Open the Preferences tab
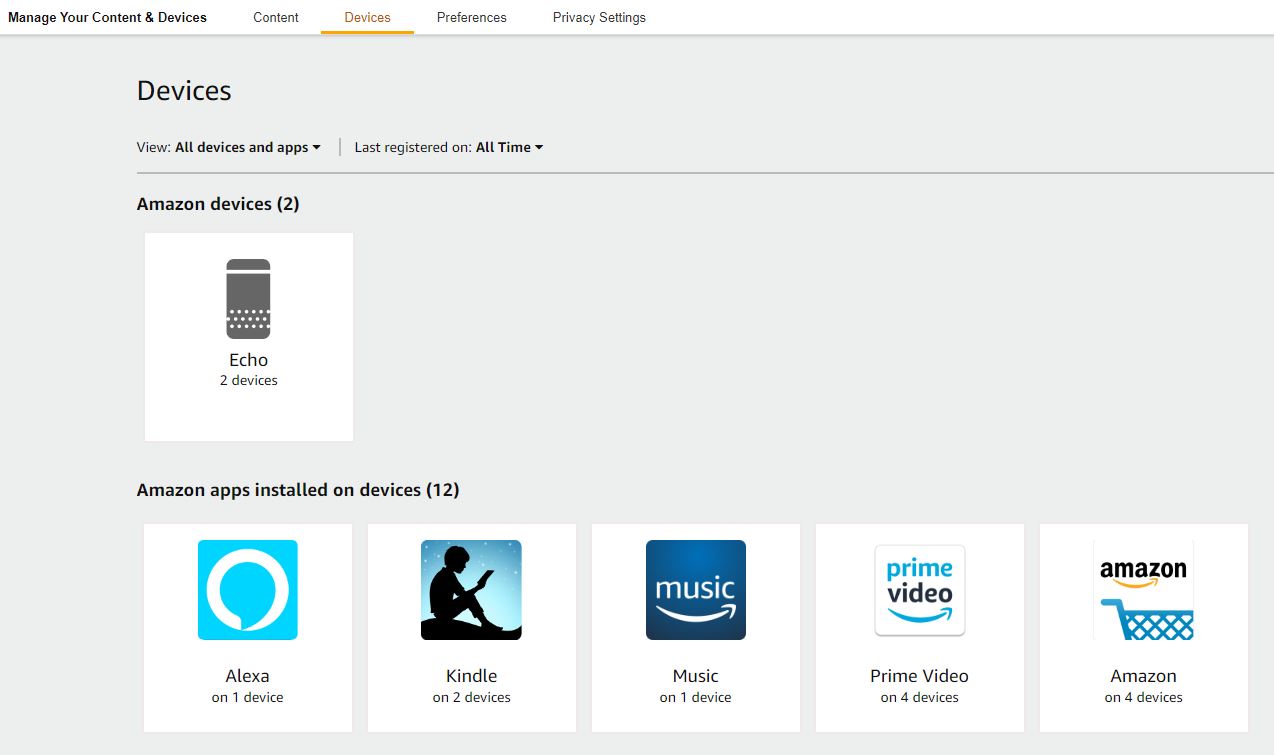This screenshot has height=755, width=1274. 472,17
